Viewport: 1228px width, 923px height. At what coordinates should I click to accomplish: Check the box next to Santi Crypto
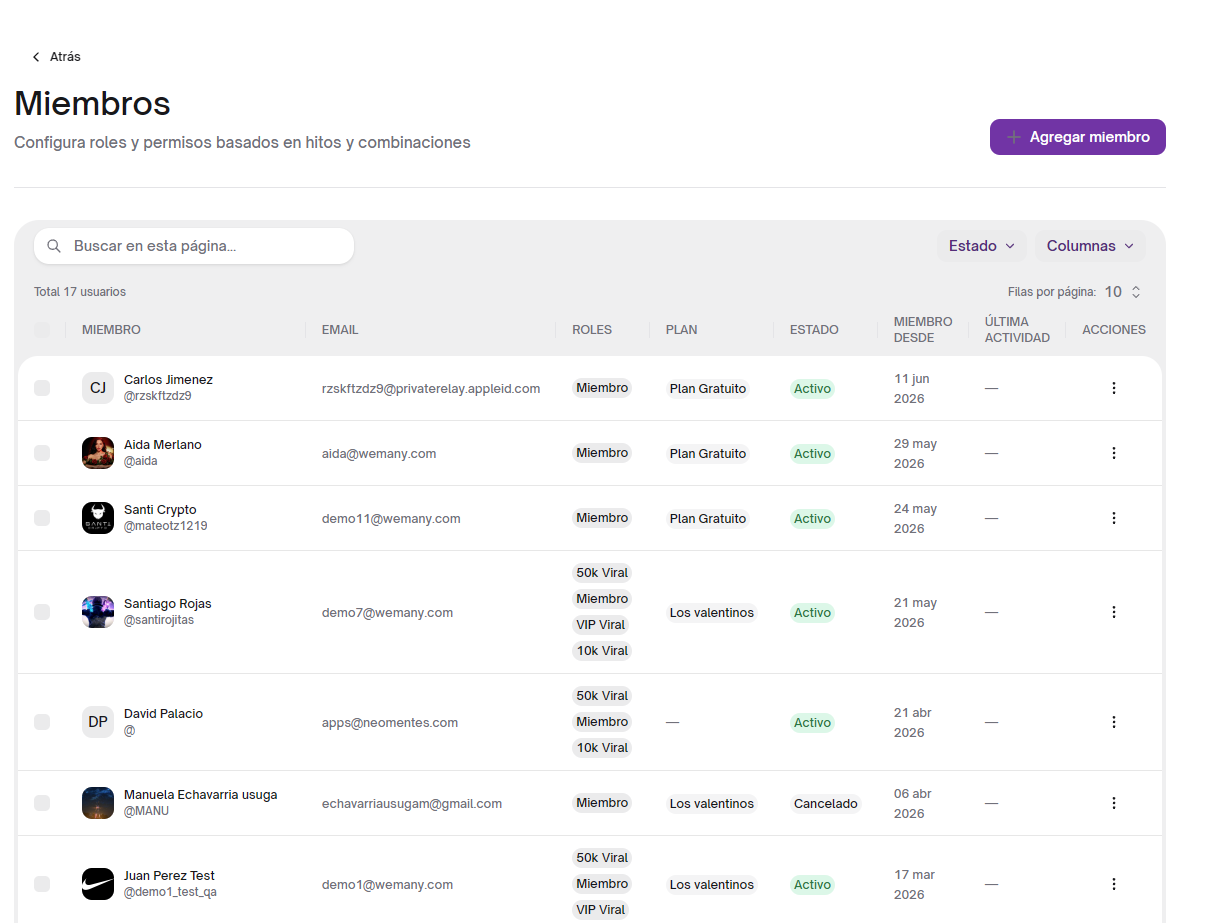pos(42,518)
